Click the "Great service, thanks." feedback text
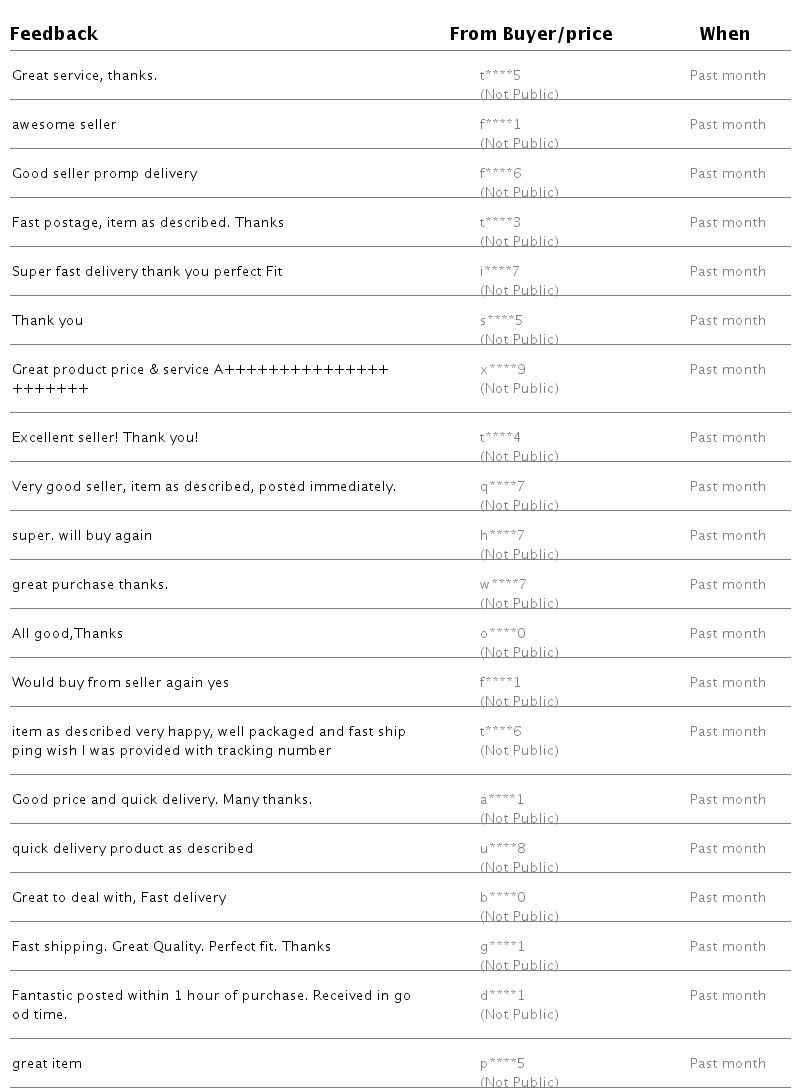This screenshot has width=800, height=1088. [x=84, y=75]
